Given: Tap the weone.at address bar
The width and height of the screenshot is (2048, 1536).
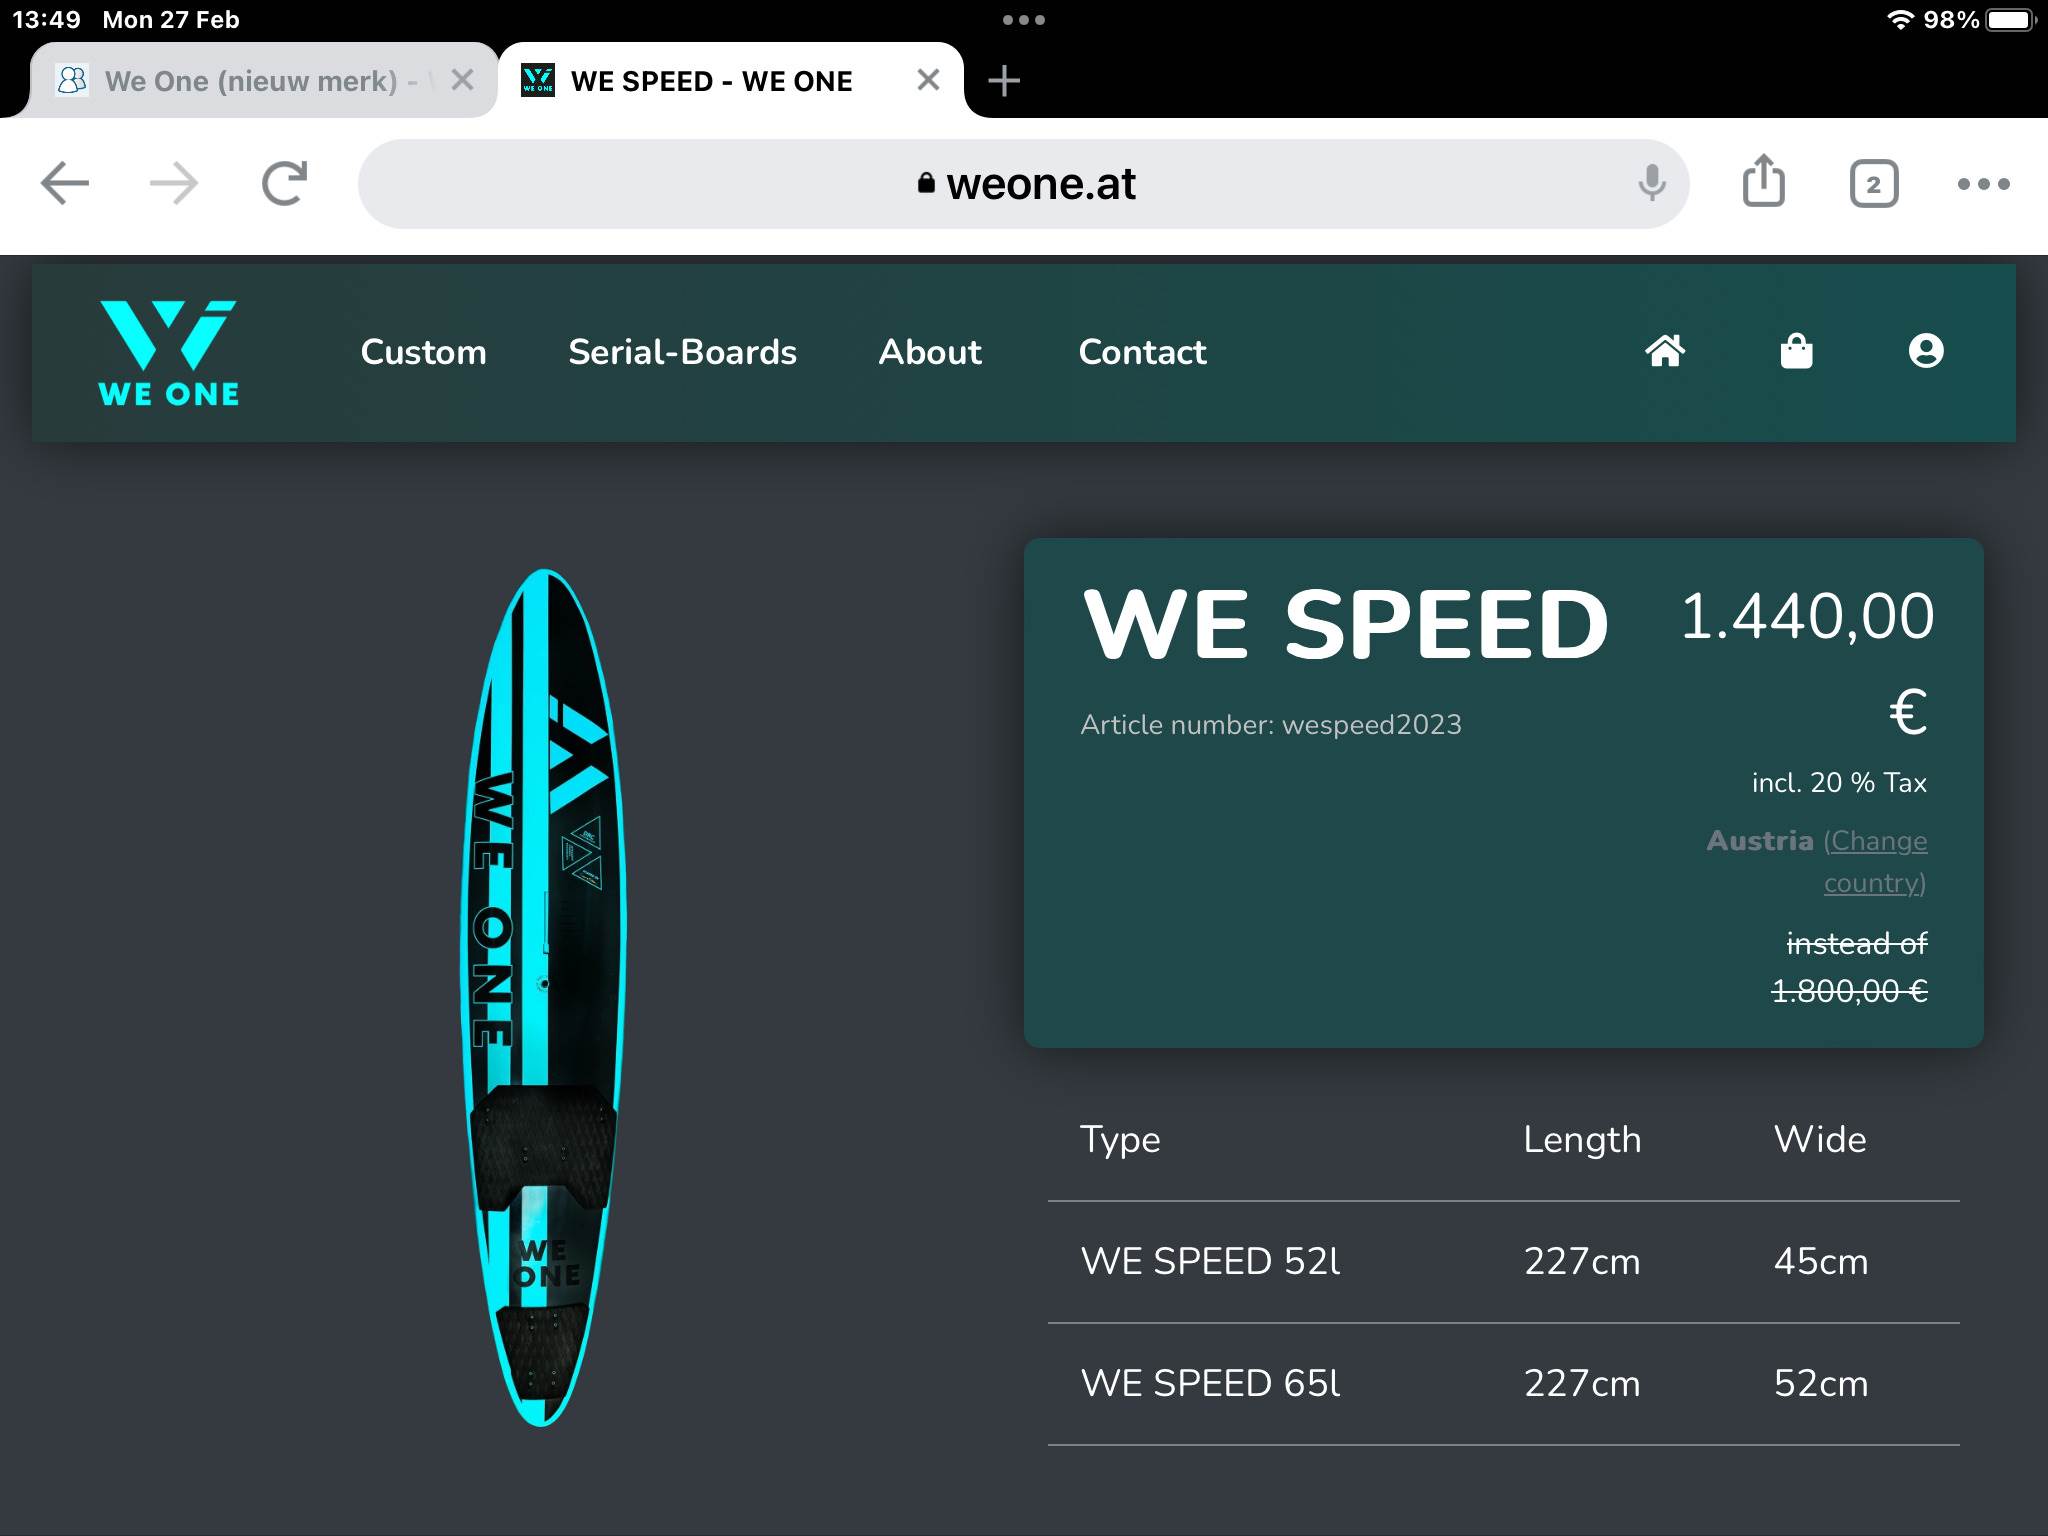Looking at the screenshot, I should 1024,184.
